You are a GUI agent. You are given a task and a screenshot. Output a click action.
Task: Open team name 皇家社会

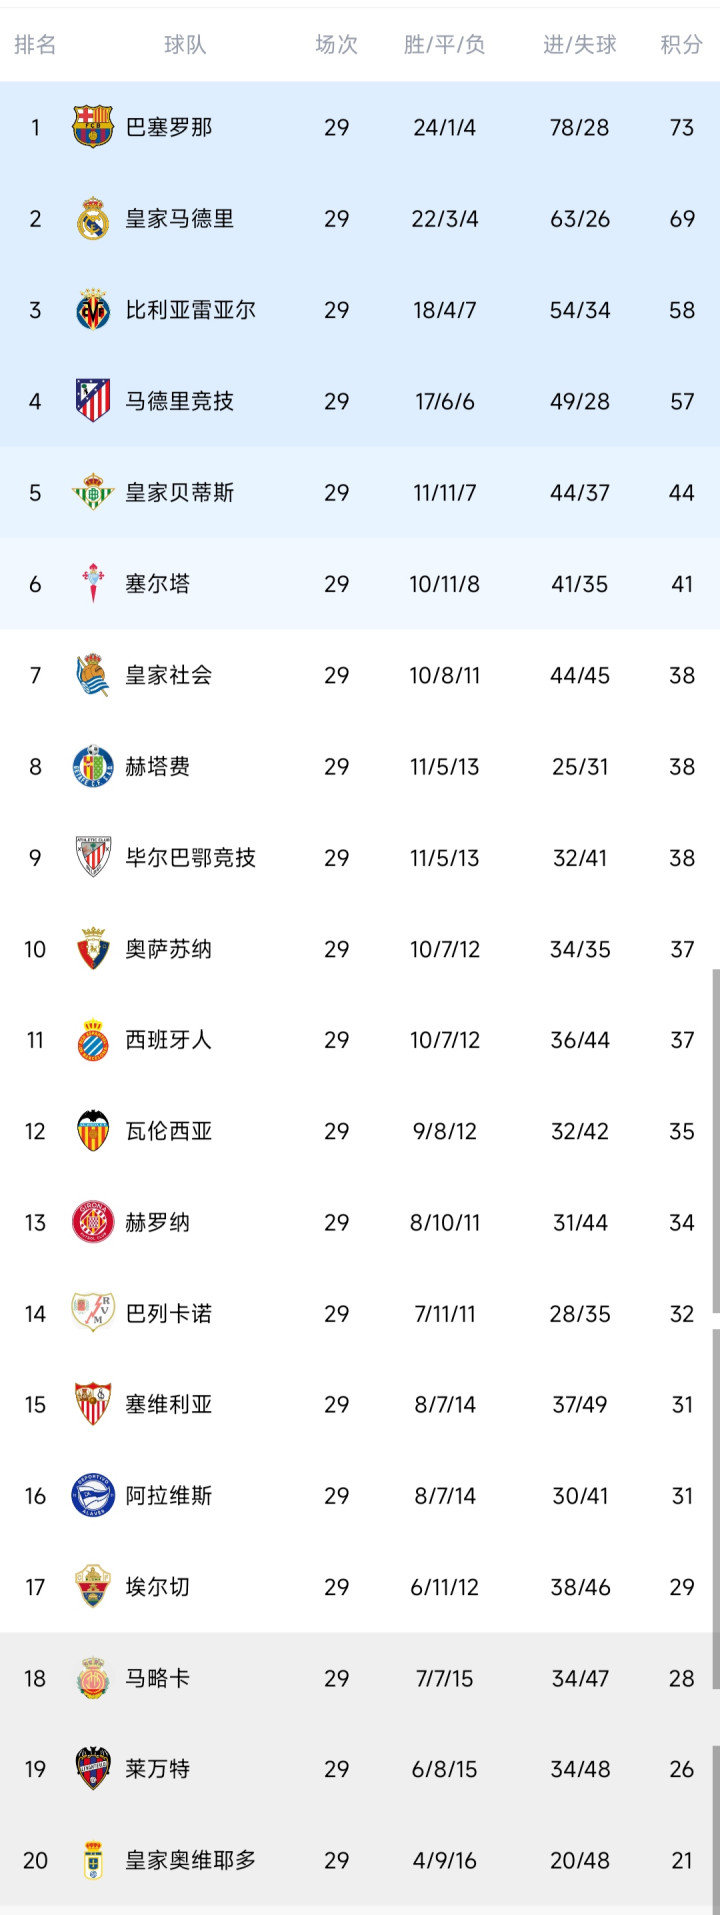click(168, 675)
